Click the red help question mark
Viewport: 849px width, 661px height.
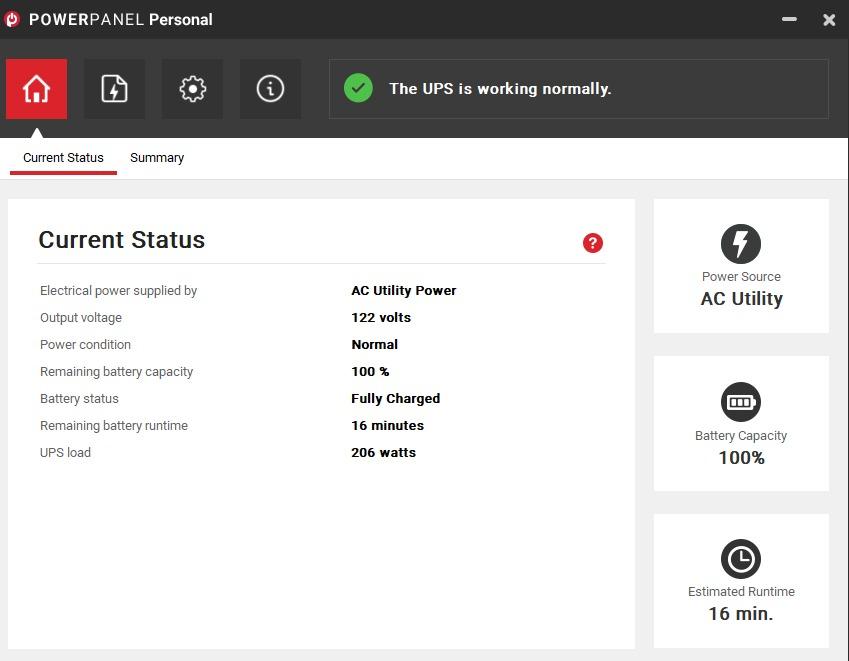point(593,243)
